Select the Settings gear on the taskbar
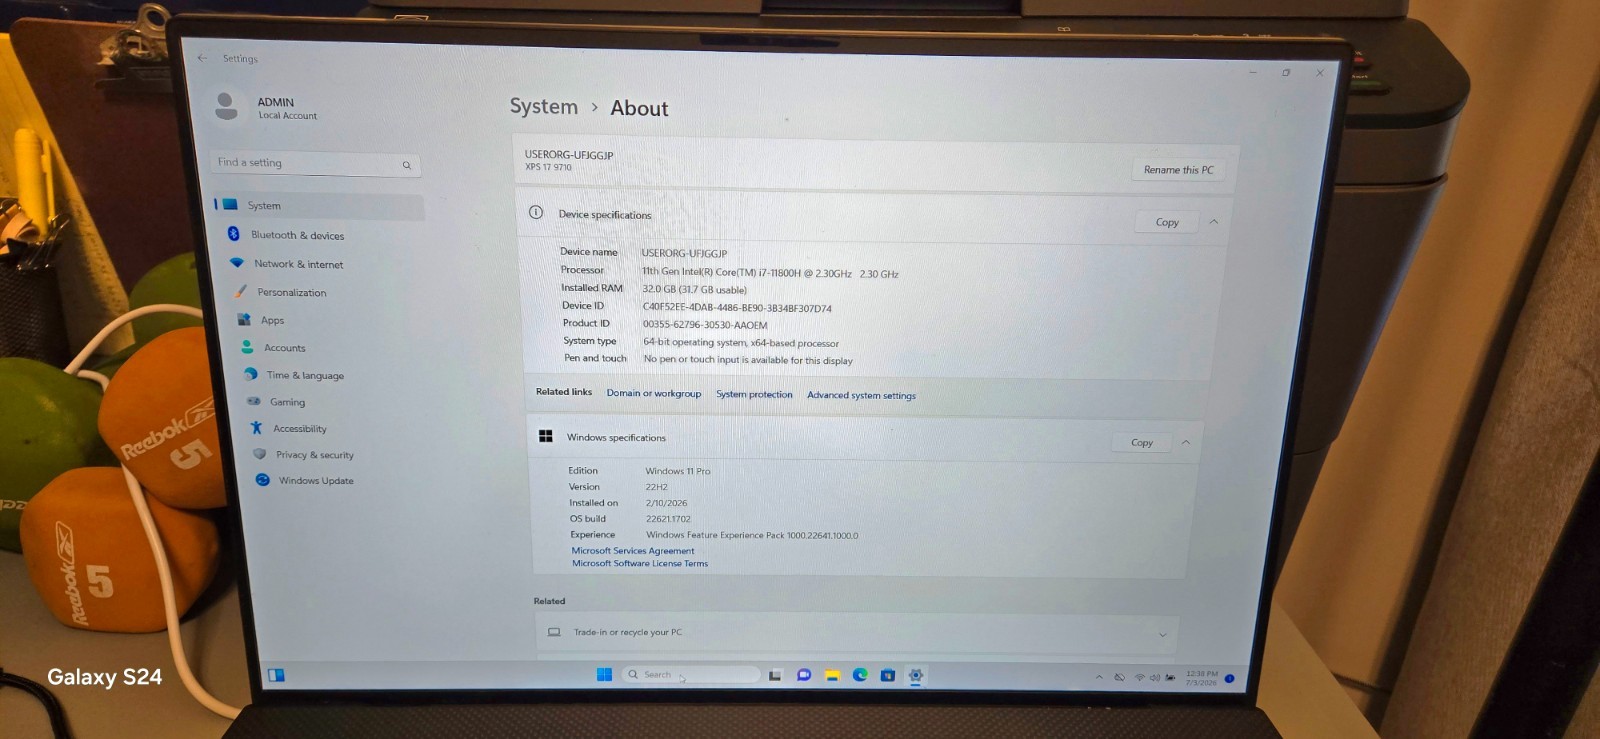1600x739 pixels. pos(915,675)
